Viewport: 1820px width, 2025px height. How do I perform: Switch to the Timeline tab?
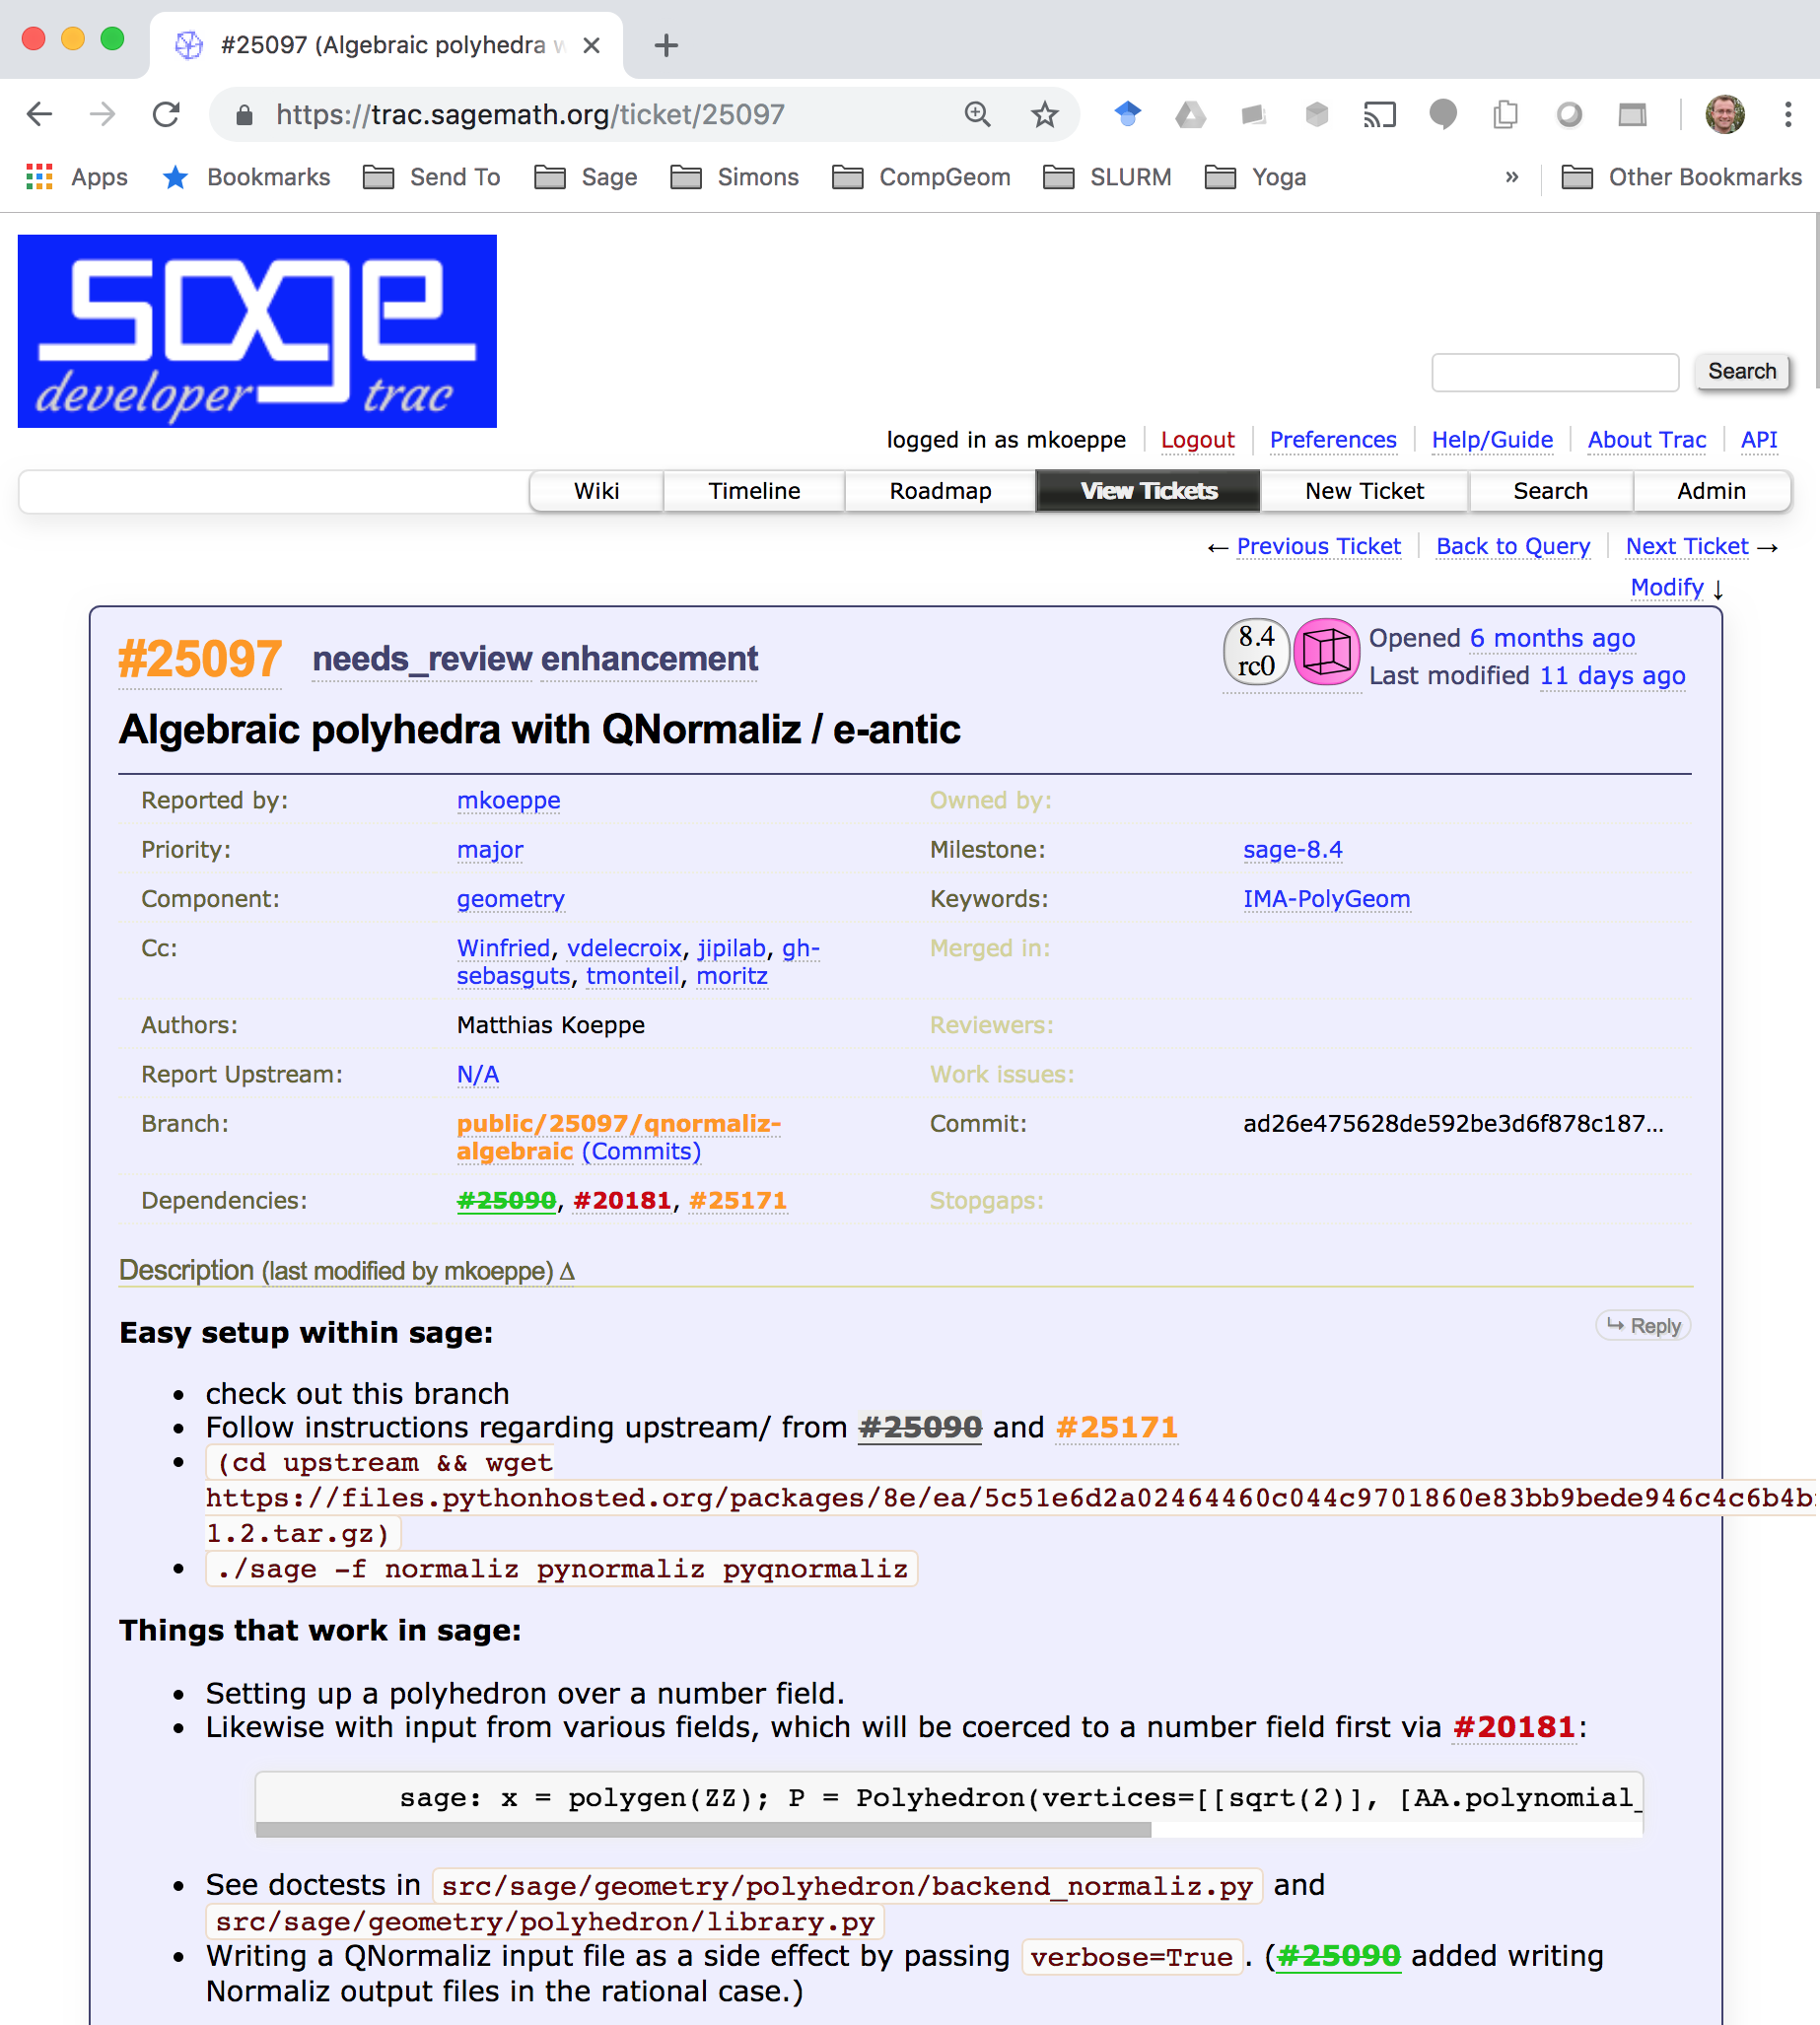(x=754, y=491)
